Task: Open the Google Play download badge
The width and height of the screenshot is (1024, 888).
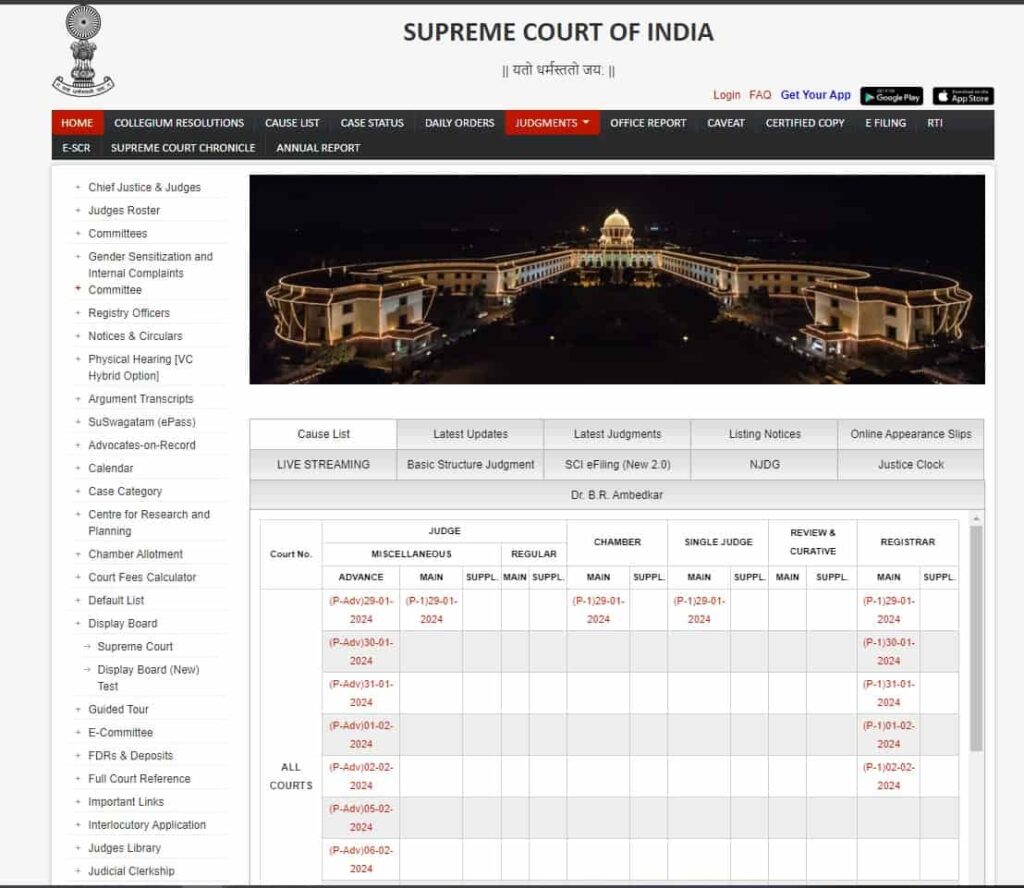Action: (893, 96)
